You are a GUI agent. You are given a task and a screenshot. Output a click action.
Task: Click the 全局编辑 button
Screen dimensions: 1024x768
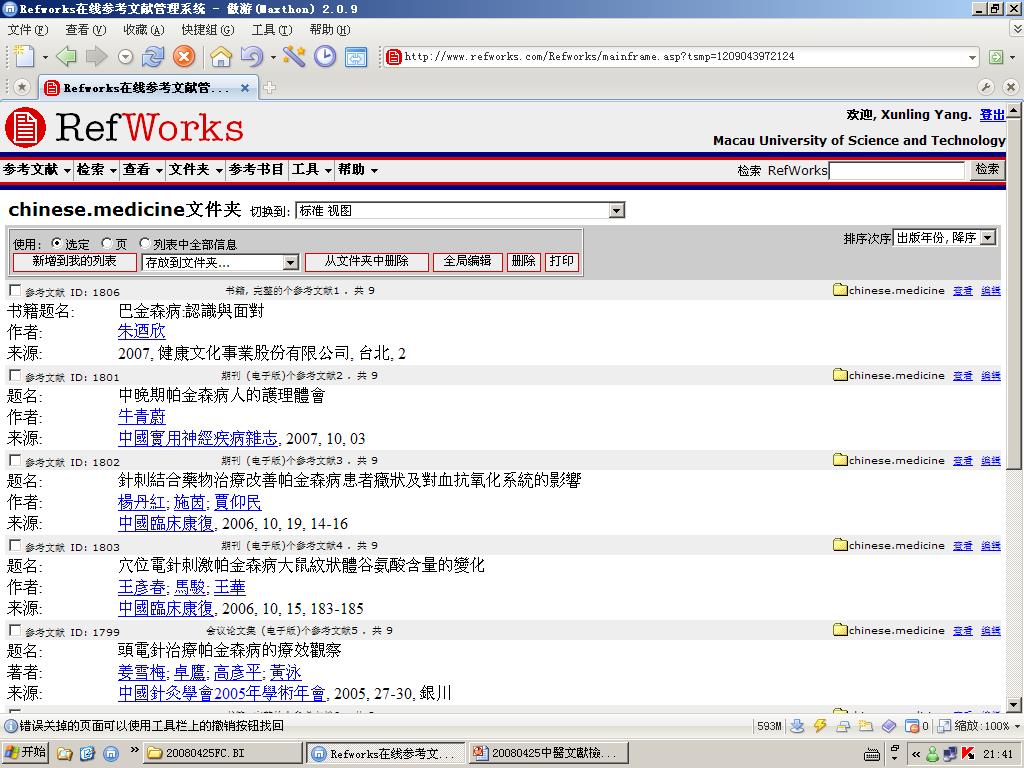click(x=468, y=262)
